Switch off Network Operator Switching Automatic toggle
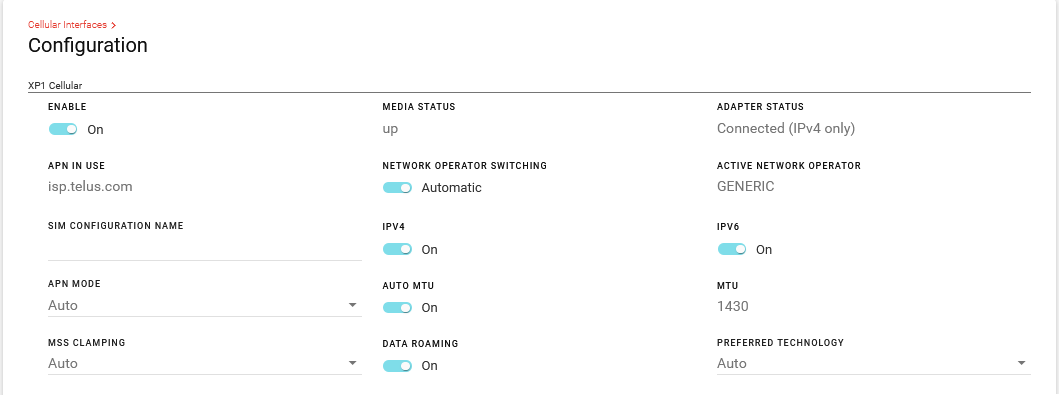This screenshot has width=1059, height=395. 397,188
